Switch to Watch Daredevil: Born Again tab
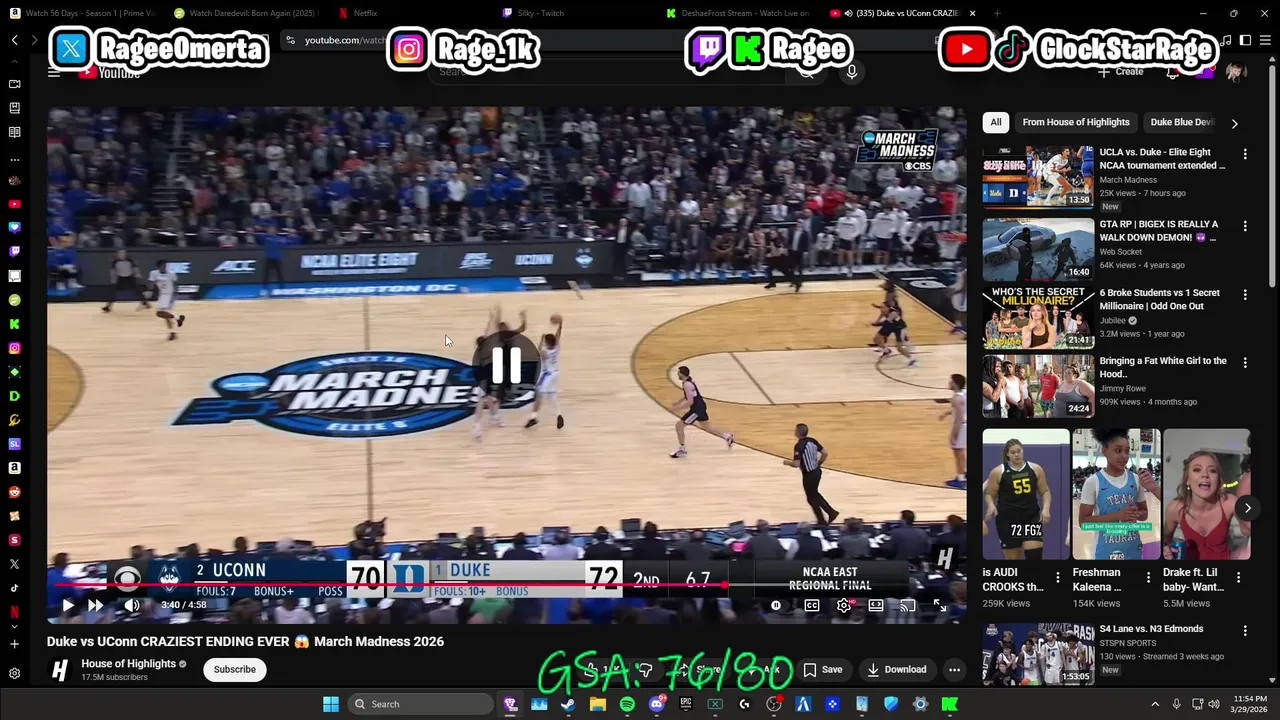The height and width of the screenshot is (720, 1280). point(246,13)
